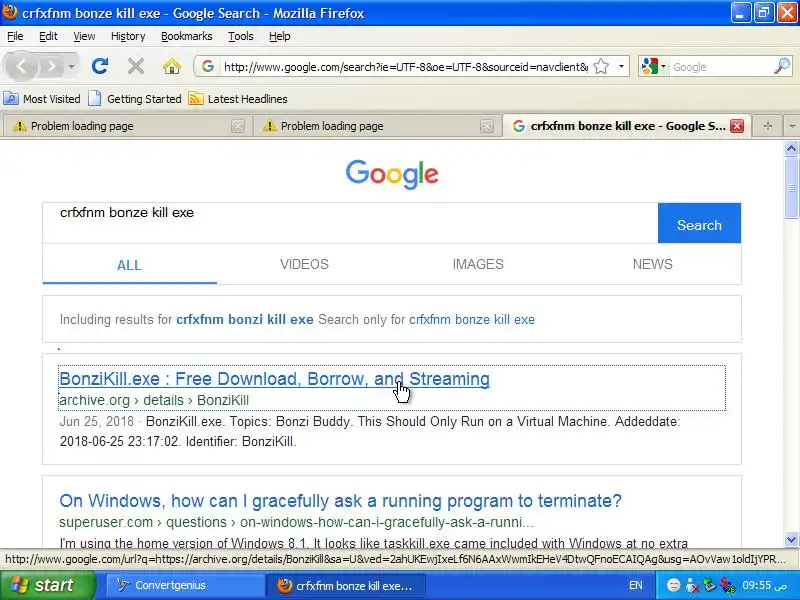Click the Google page search text field
Screen dimensions: 800x600
click(350, 223)
